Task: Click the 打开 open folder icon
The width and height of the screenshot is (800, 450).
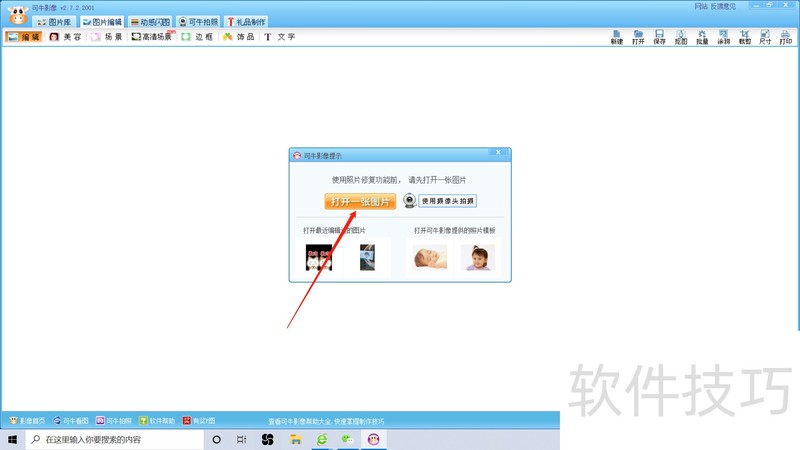Action: (x=638, y=37)
